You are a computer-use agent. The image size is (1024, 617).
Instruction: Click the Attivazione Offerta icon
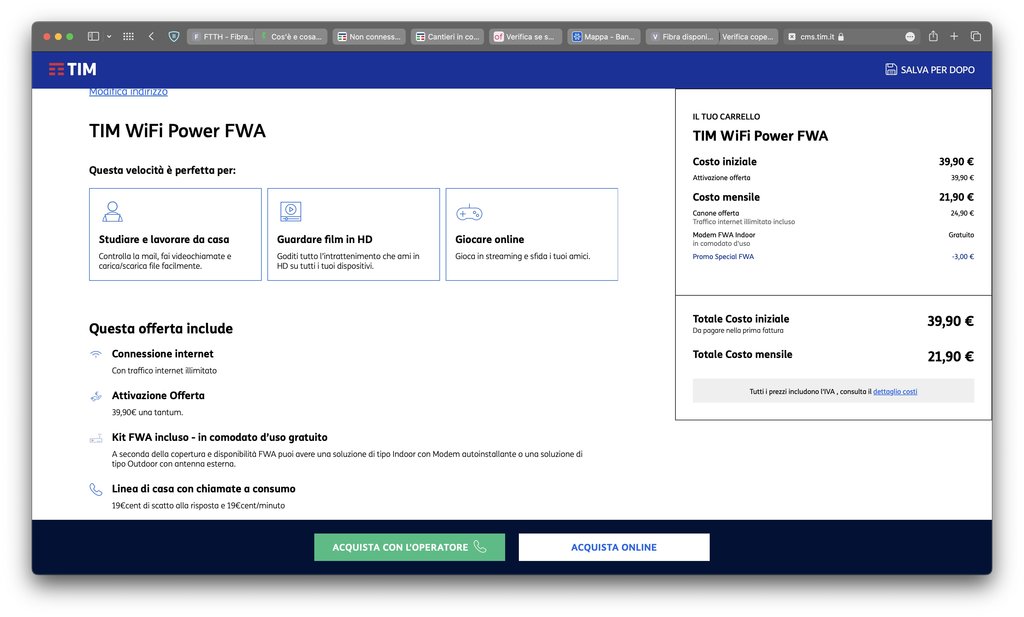coord(96,396)
